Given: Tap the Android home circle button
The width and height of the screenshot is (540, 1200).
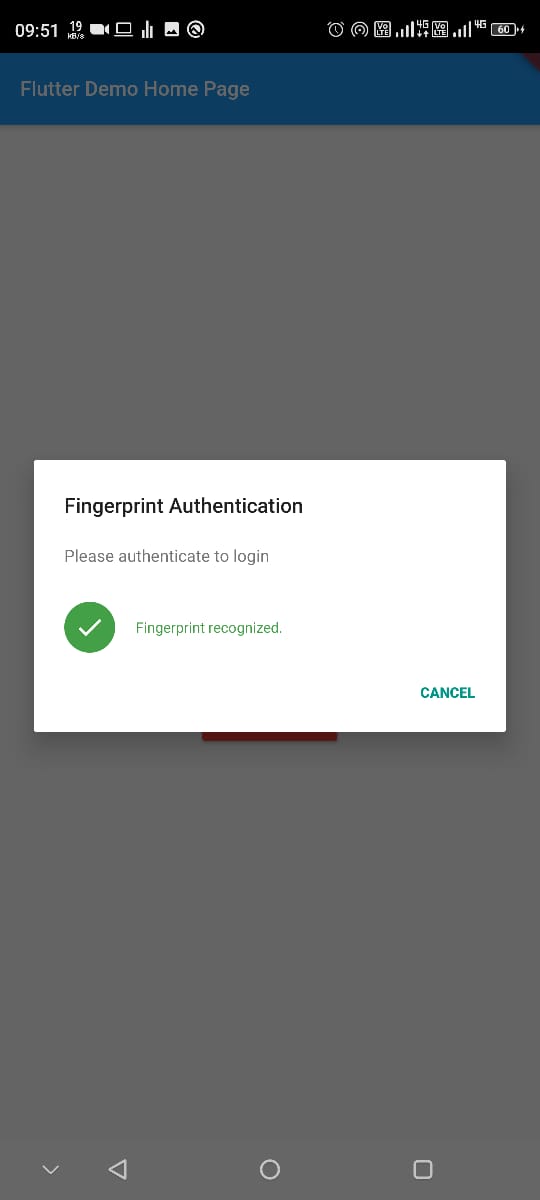Looking at the screenshot, I should tap(270, 1169).
